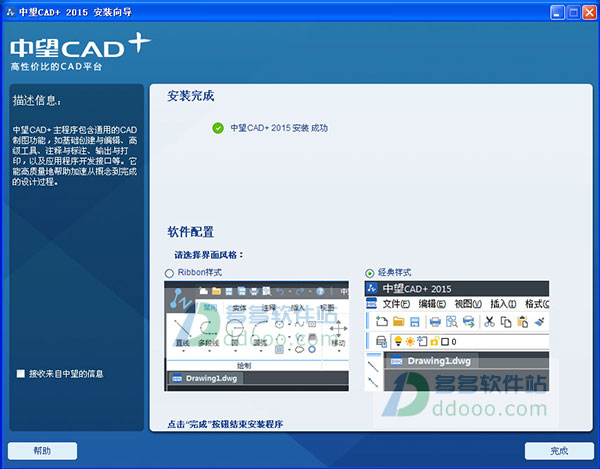Click the 点击"完成"按钮结束安装程序 hint text
The height and width of the screenshot is (469, 600).
[x=225, y=424]
